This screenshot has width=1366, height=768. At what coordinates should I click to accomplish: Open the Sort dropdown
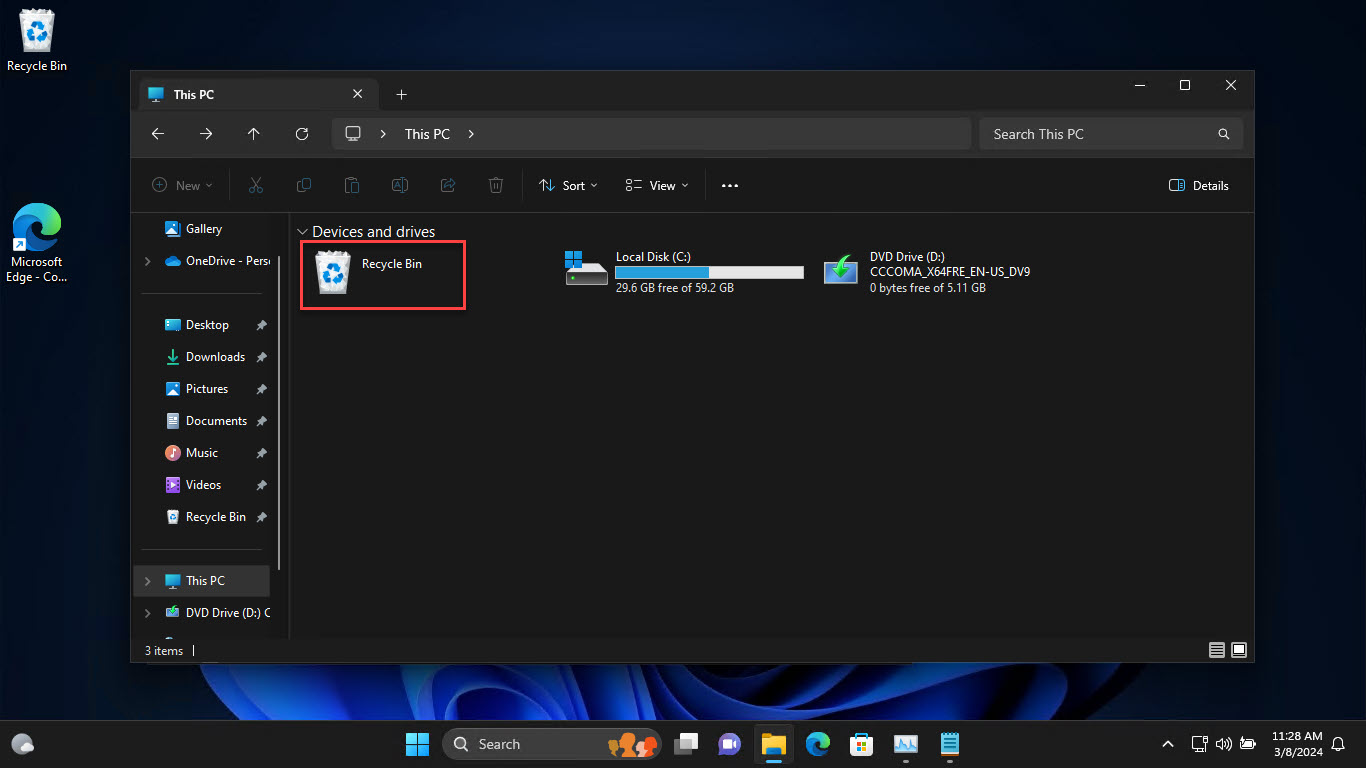pos(567,185)
